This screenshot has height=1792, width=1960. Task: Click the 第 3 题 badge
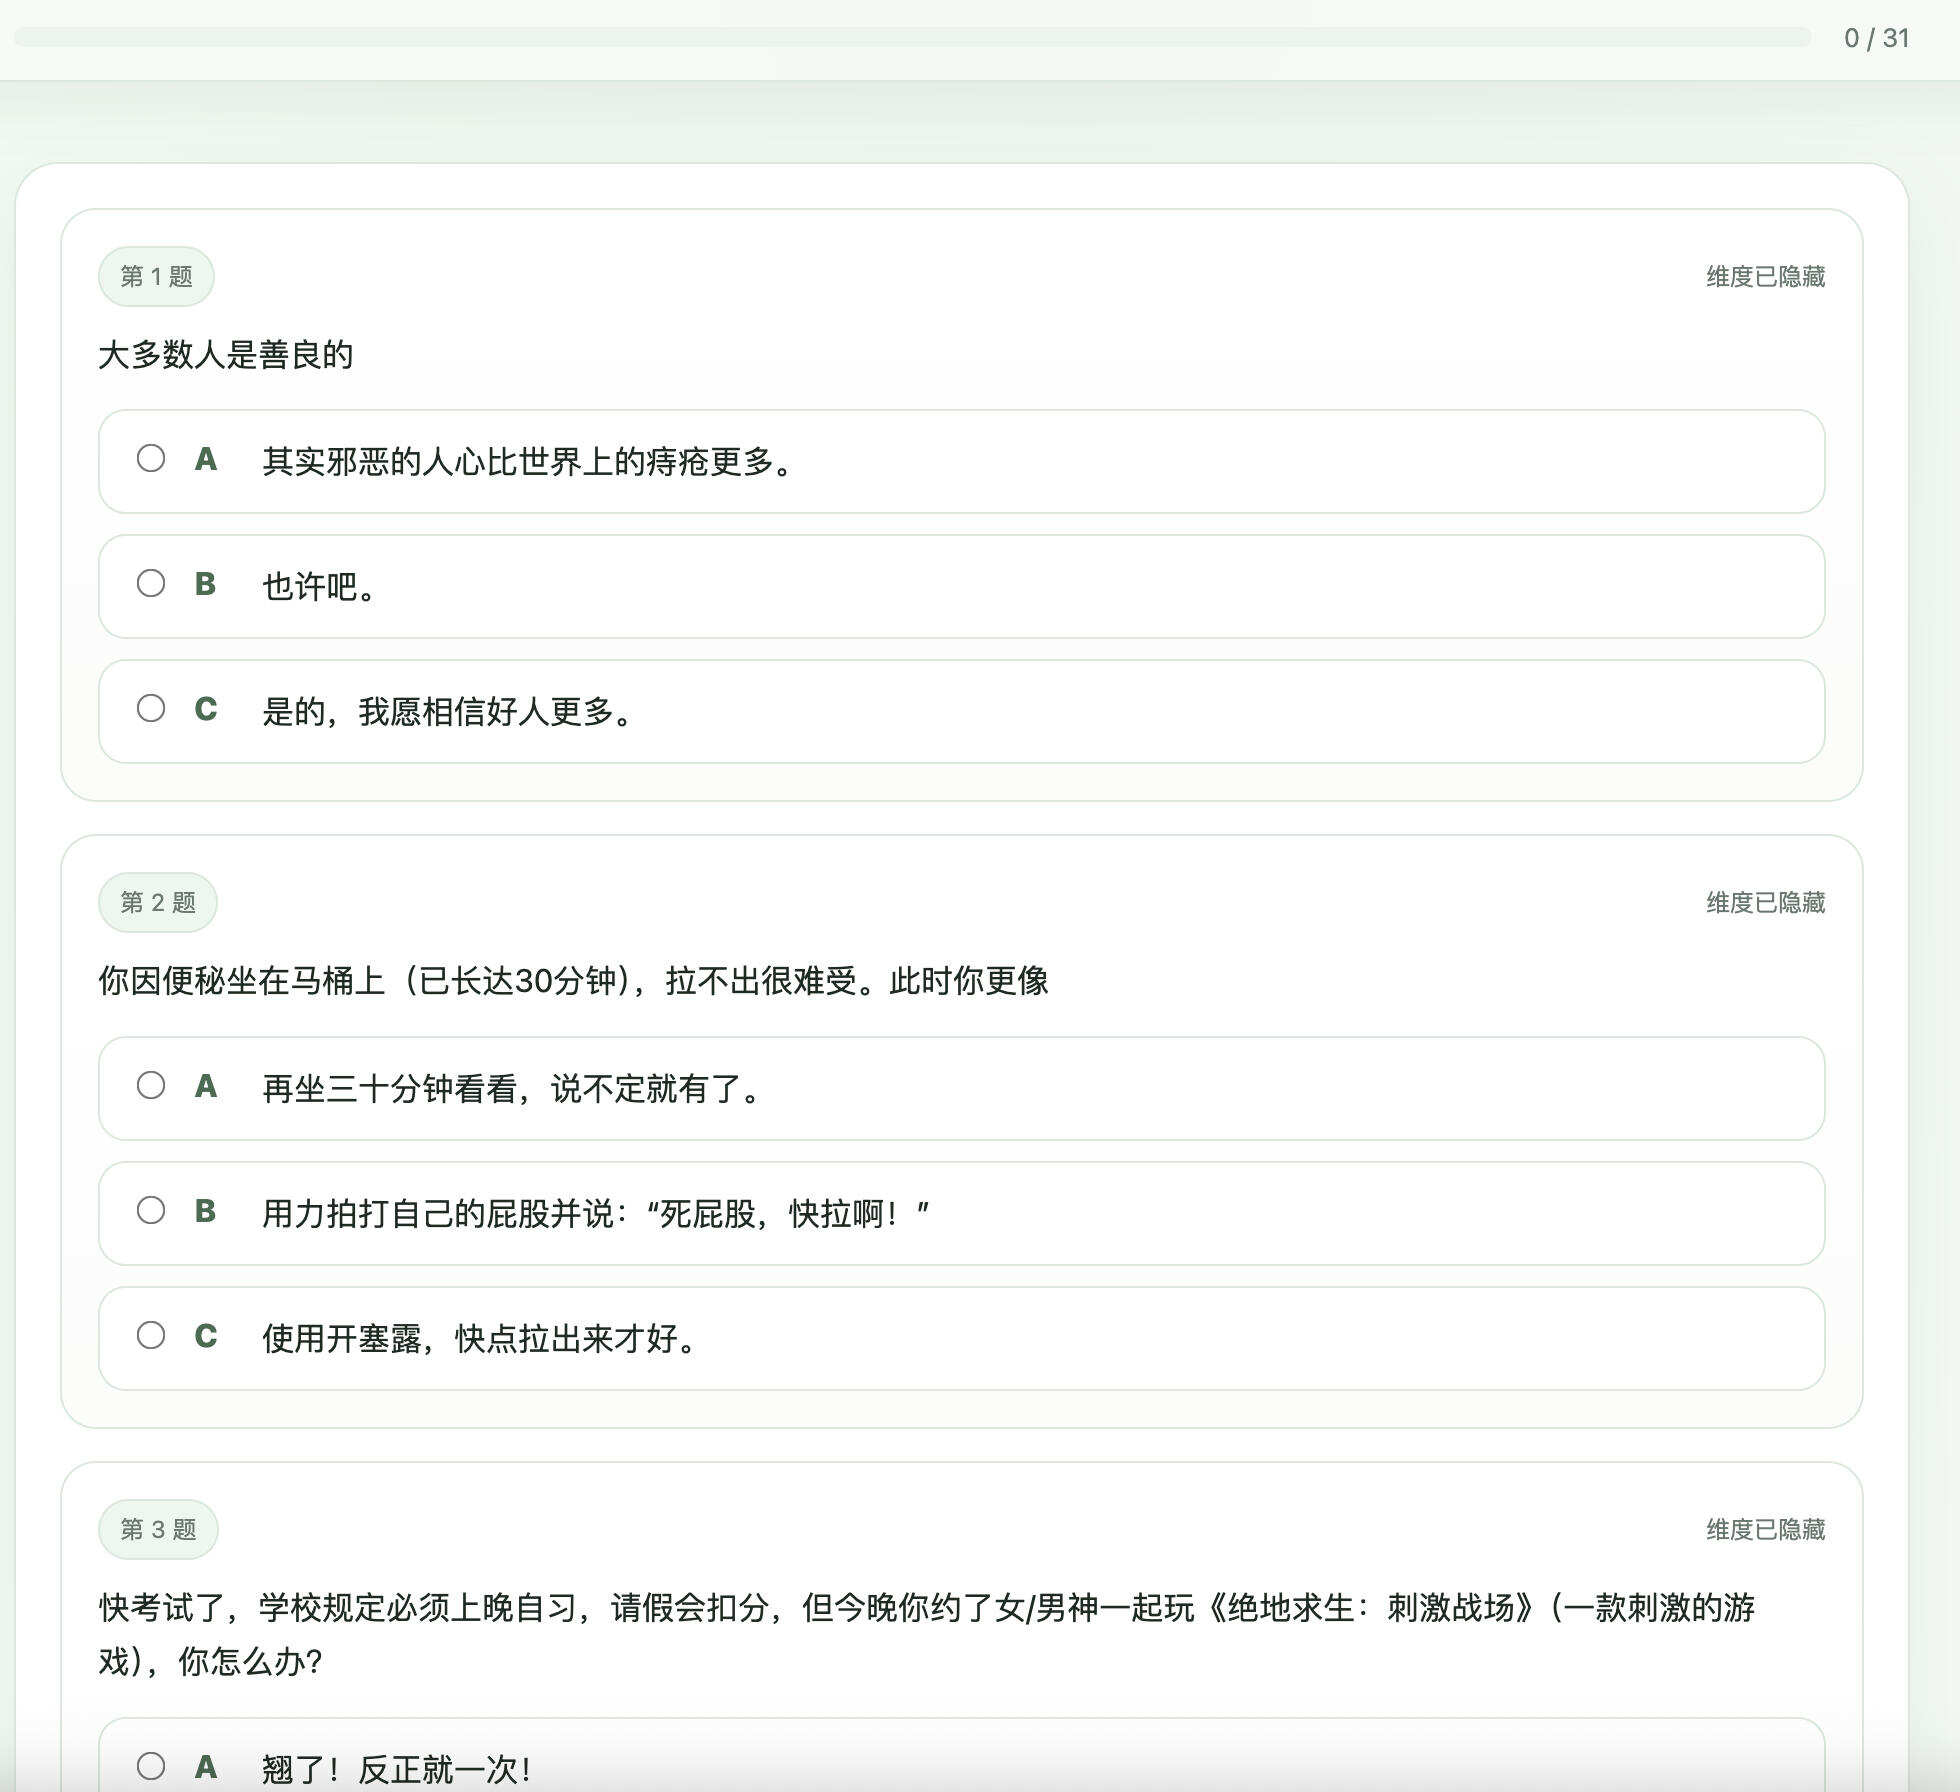157,1529
